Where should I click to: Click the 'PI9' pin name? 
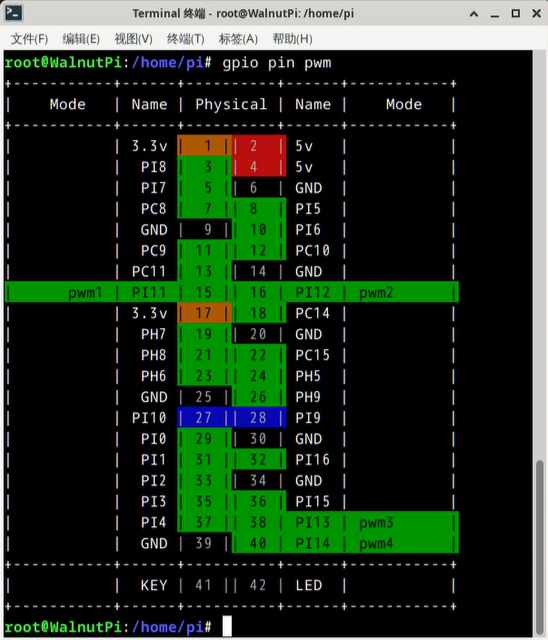tap(308, 418)
